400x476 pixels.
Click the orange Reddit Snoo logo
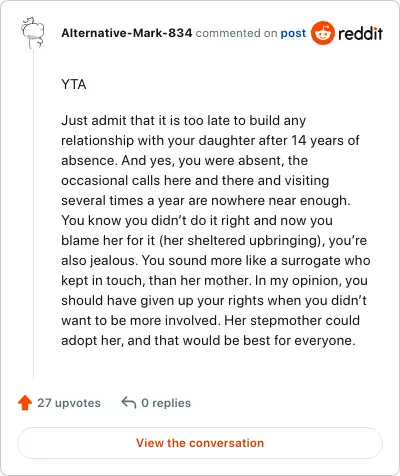point(323,33)
